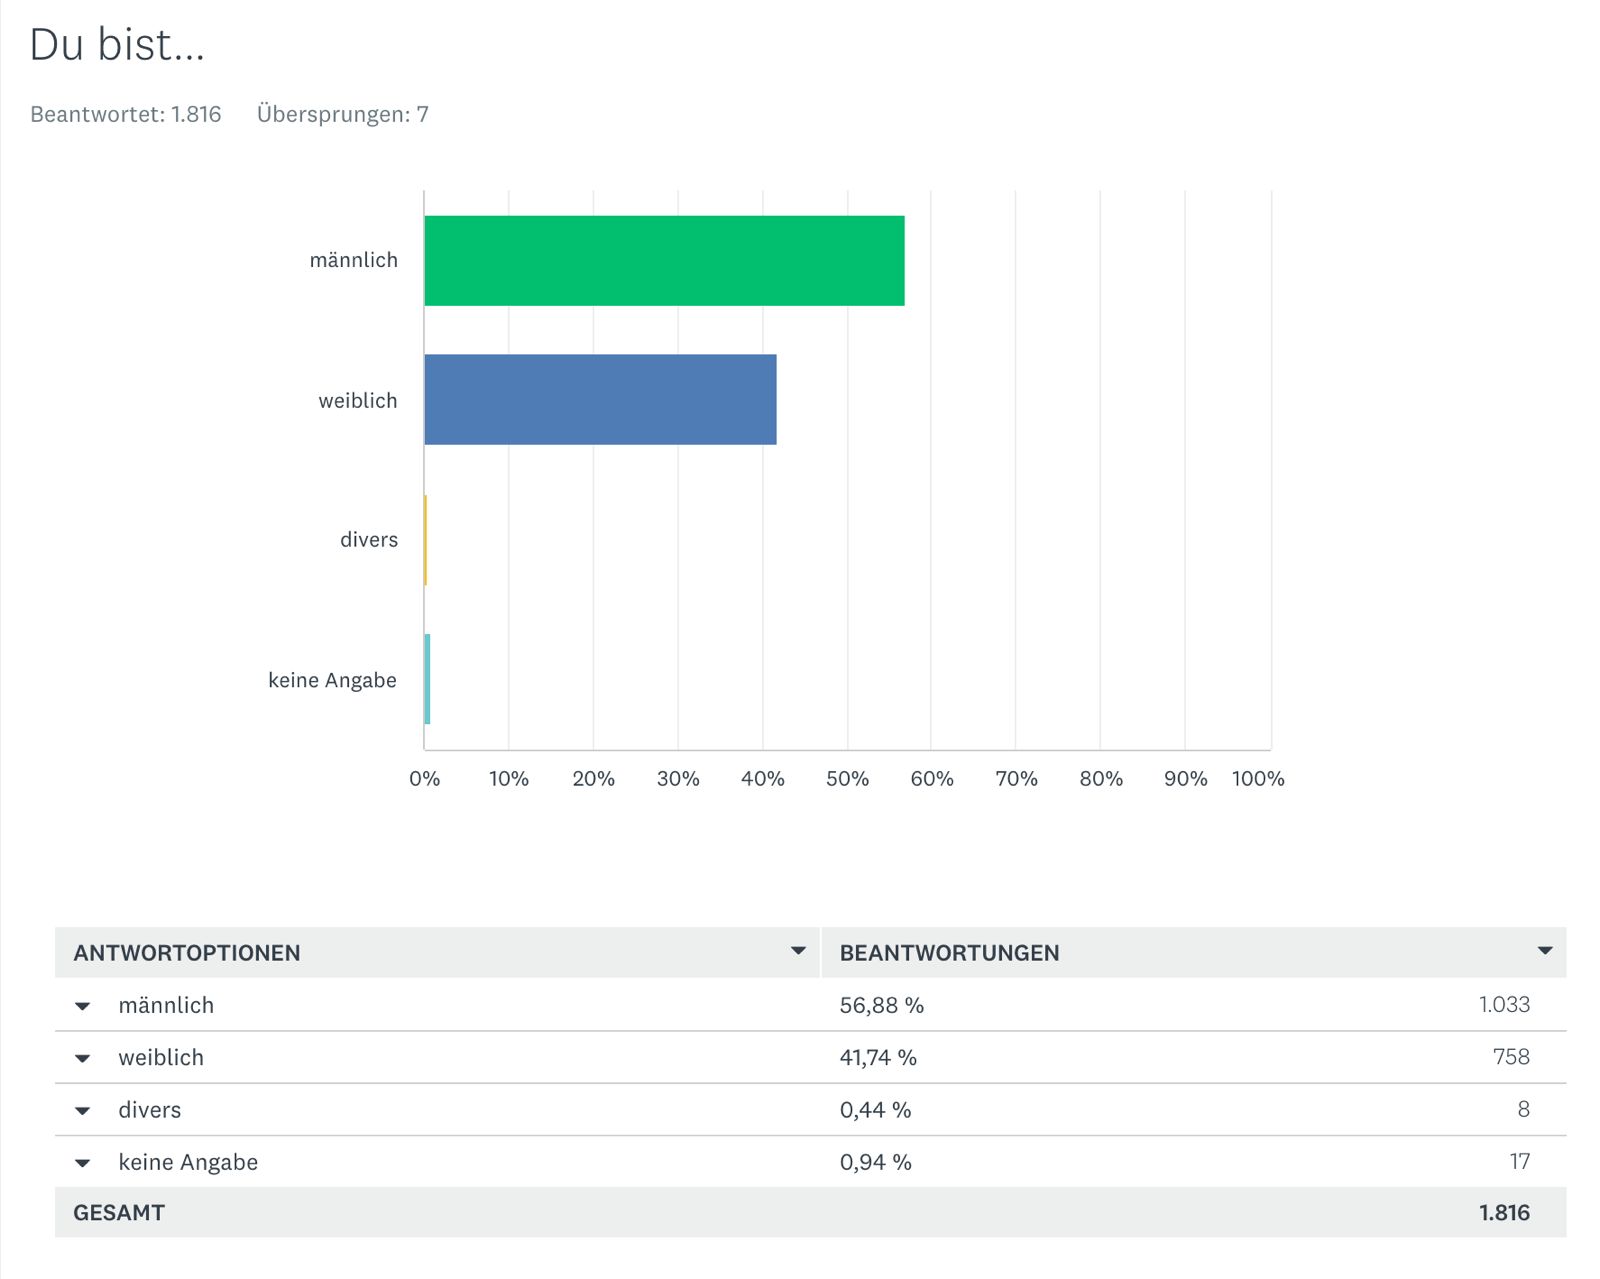This screenshot has height=1279, width=1600.
Task: Expand the caret beside keine Angabe row
Action: click(83, 1162)
